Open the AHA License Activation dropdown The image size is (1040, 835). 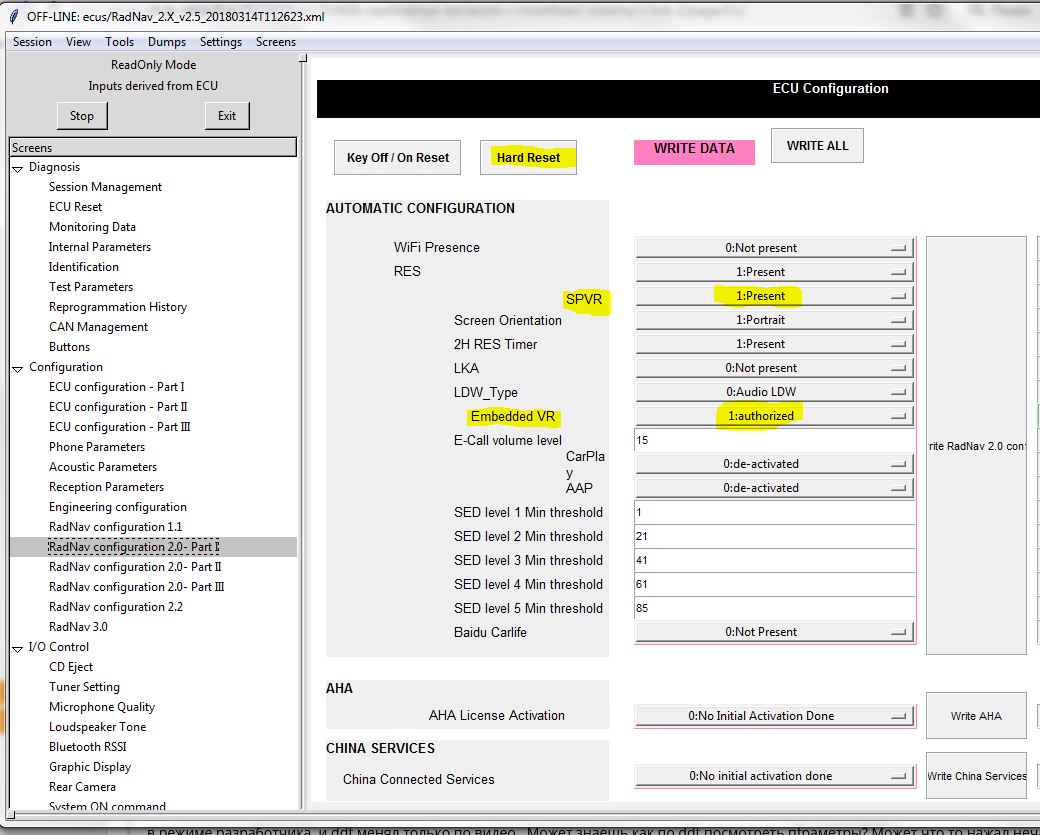[x=774, y=716]
